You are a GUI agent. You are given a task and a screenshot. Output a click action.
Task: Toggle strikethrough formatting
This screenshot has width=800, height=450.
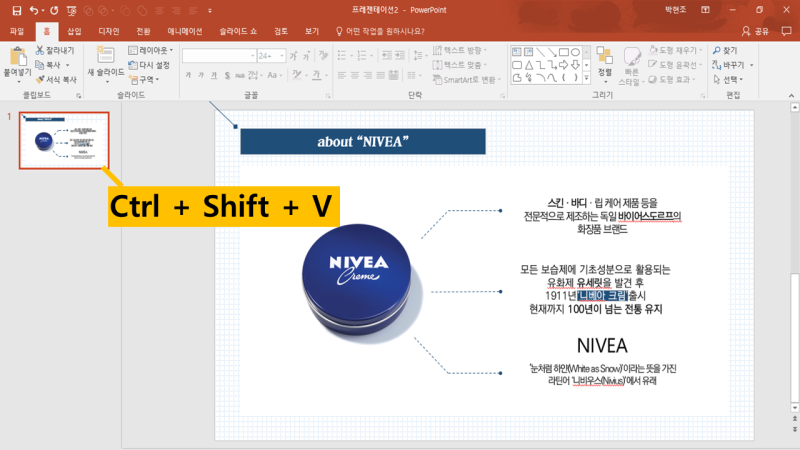240,76
